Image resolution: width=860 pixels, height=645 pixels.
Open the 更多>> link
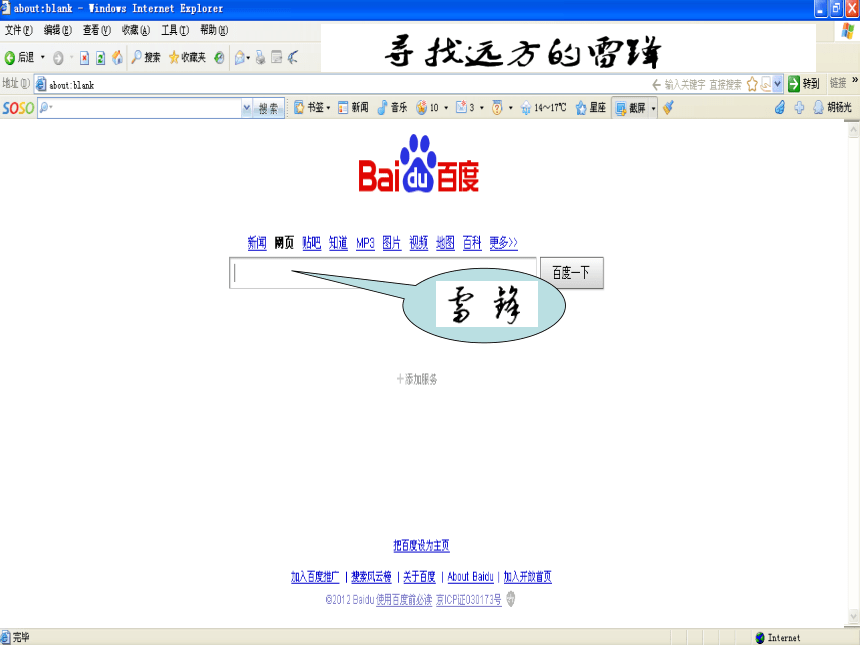[503, 242]
